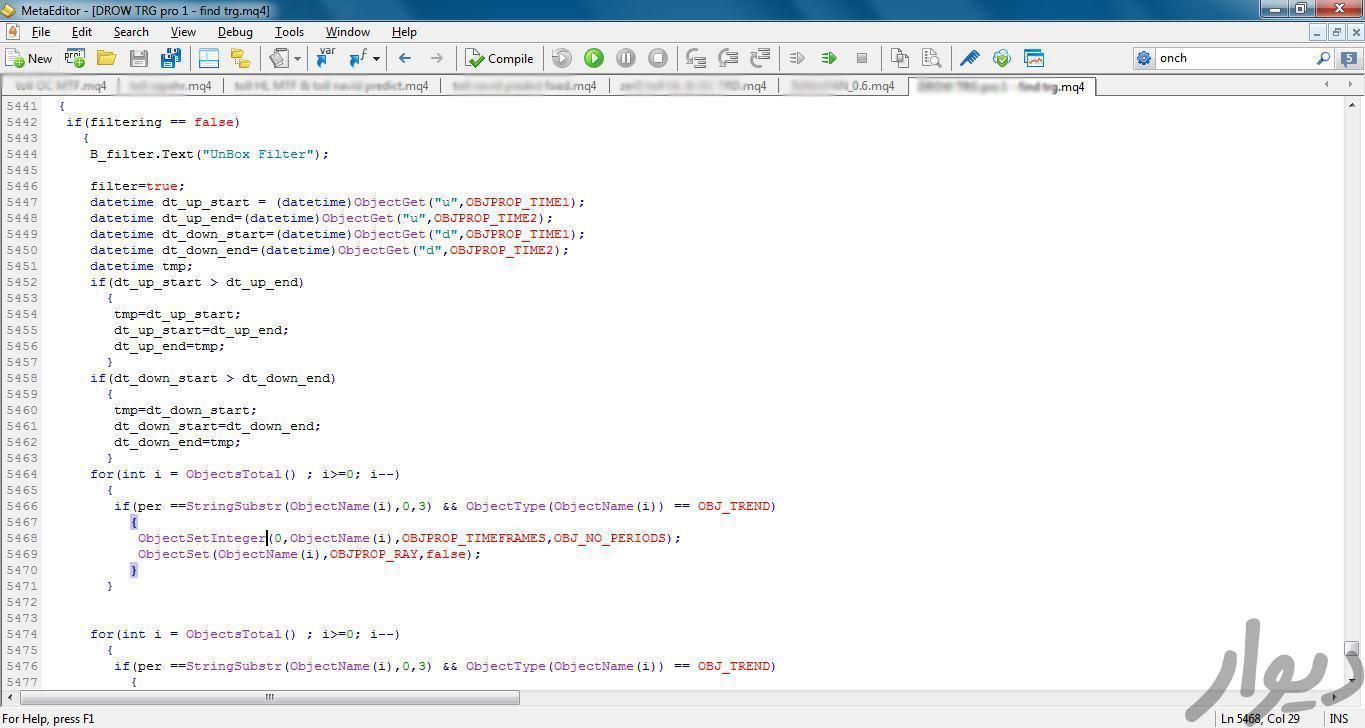Compile the current mq4 file
1365x728 pixels.
tap(499, 58)
